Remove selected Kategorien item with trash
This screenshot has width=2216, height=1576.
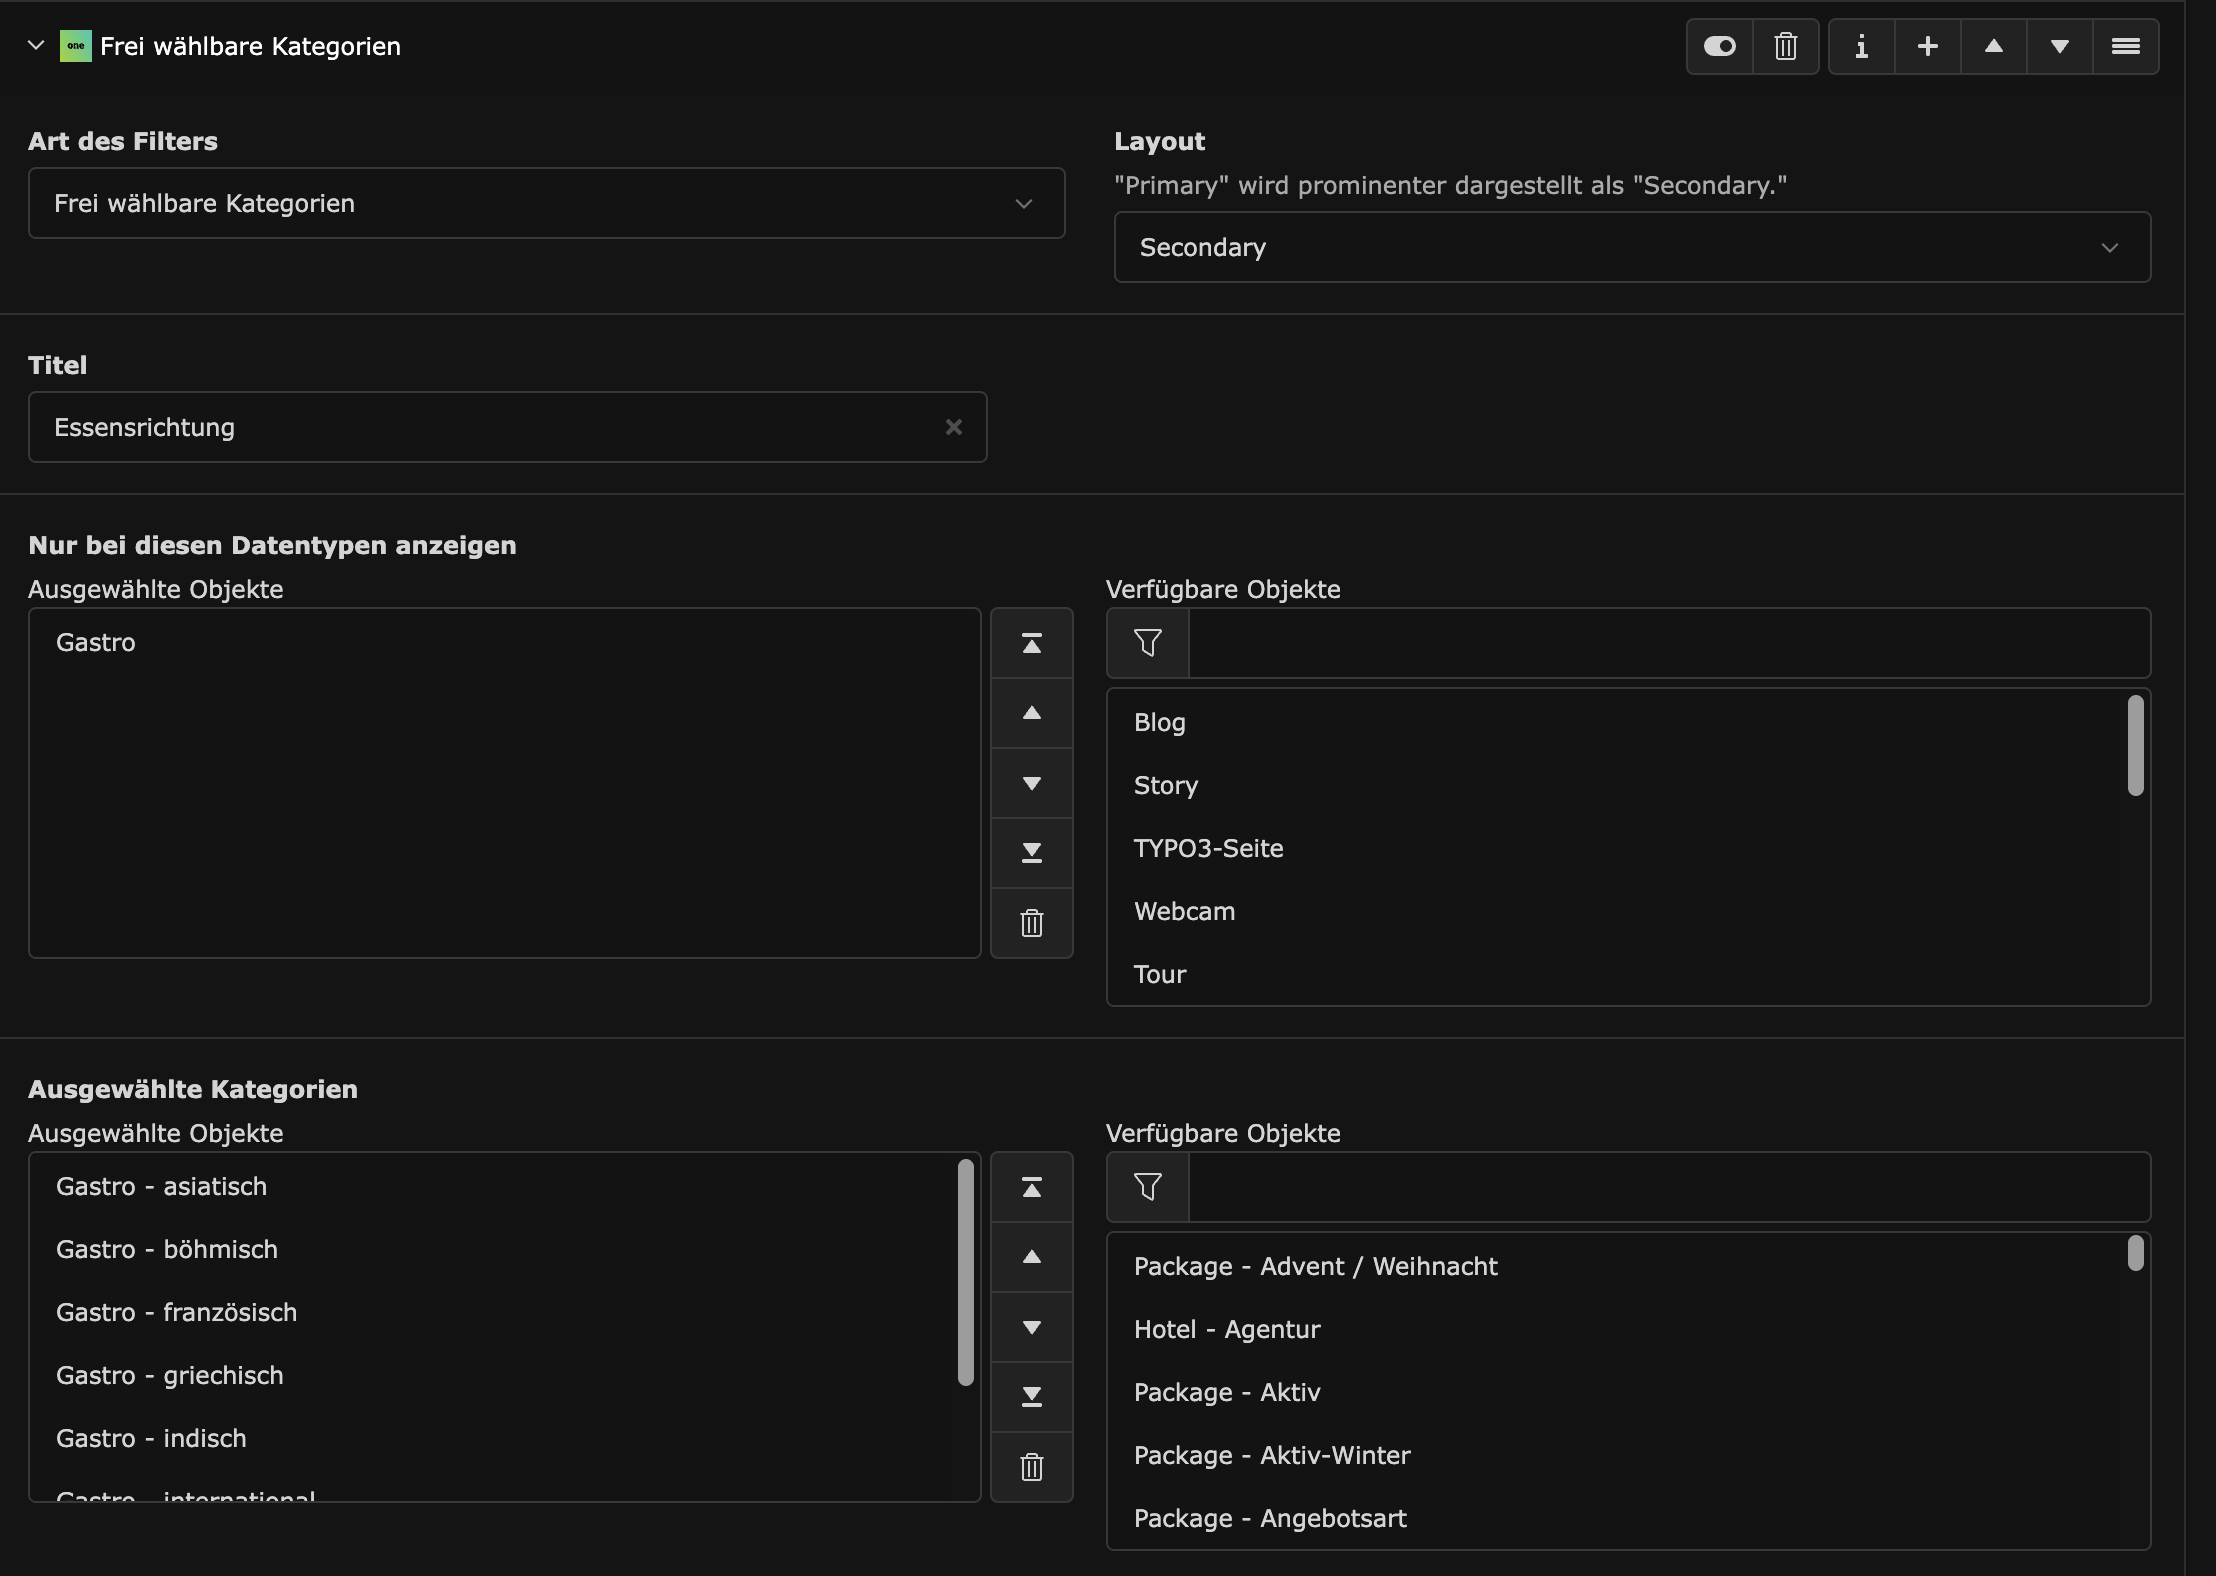coord(1032,1467)
